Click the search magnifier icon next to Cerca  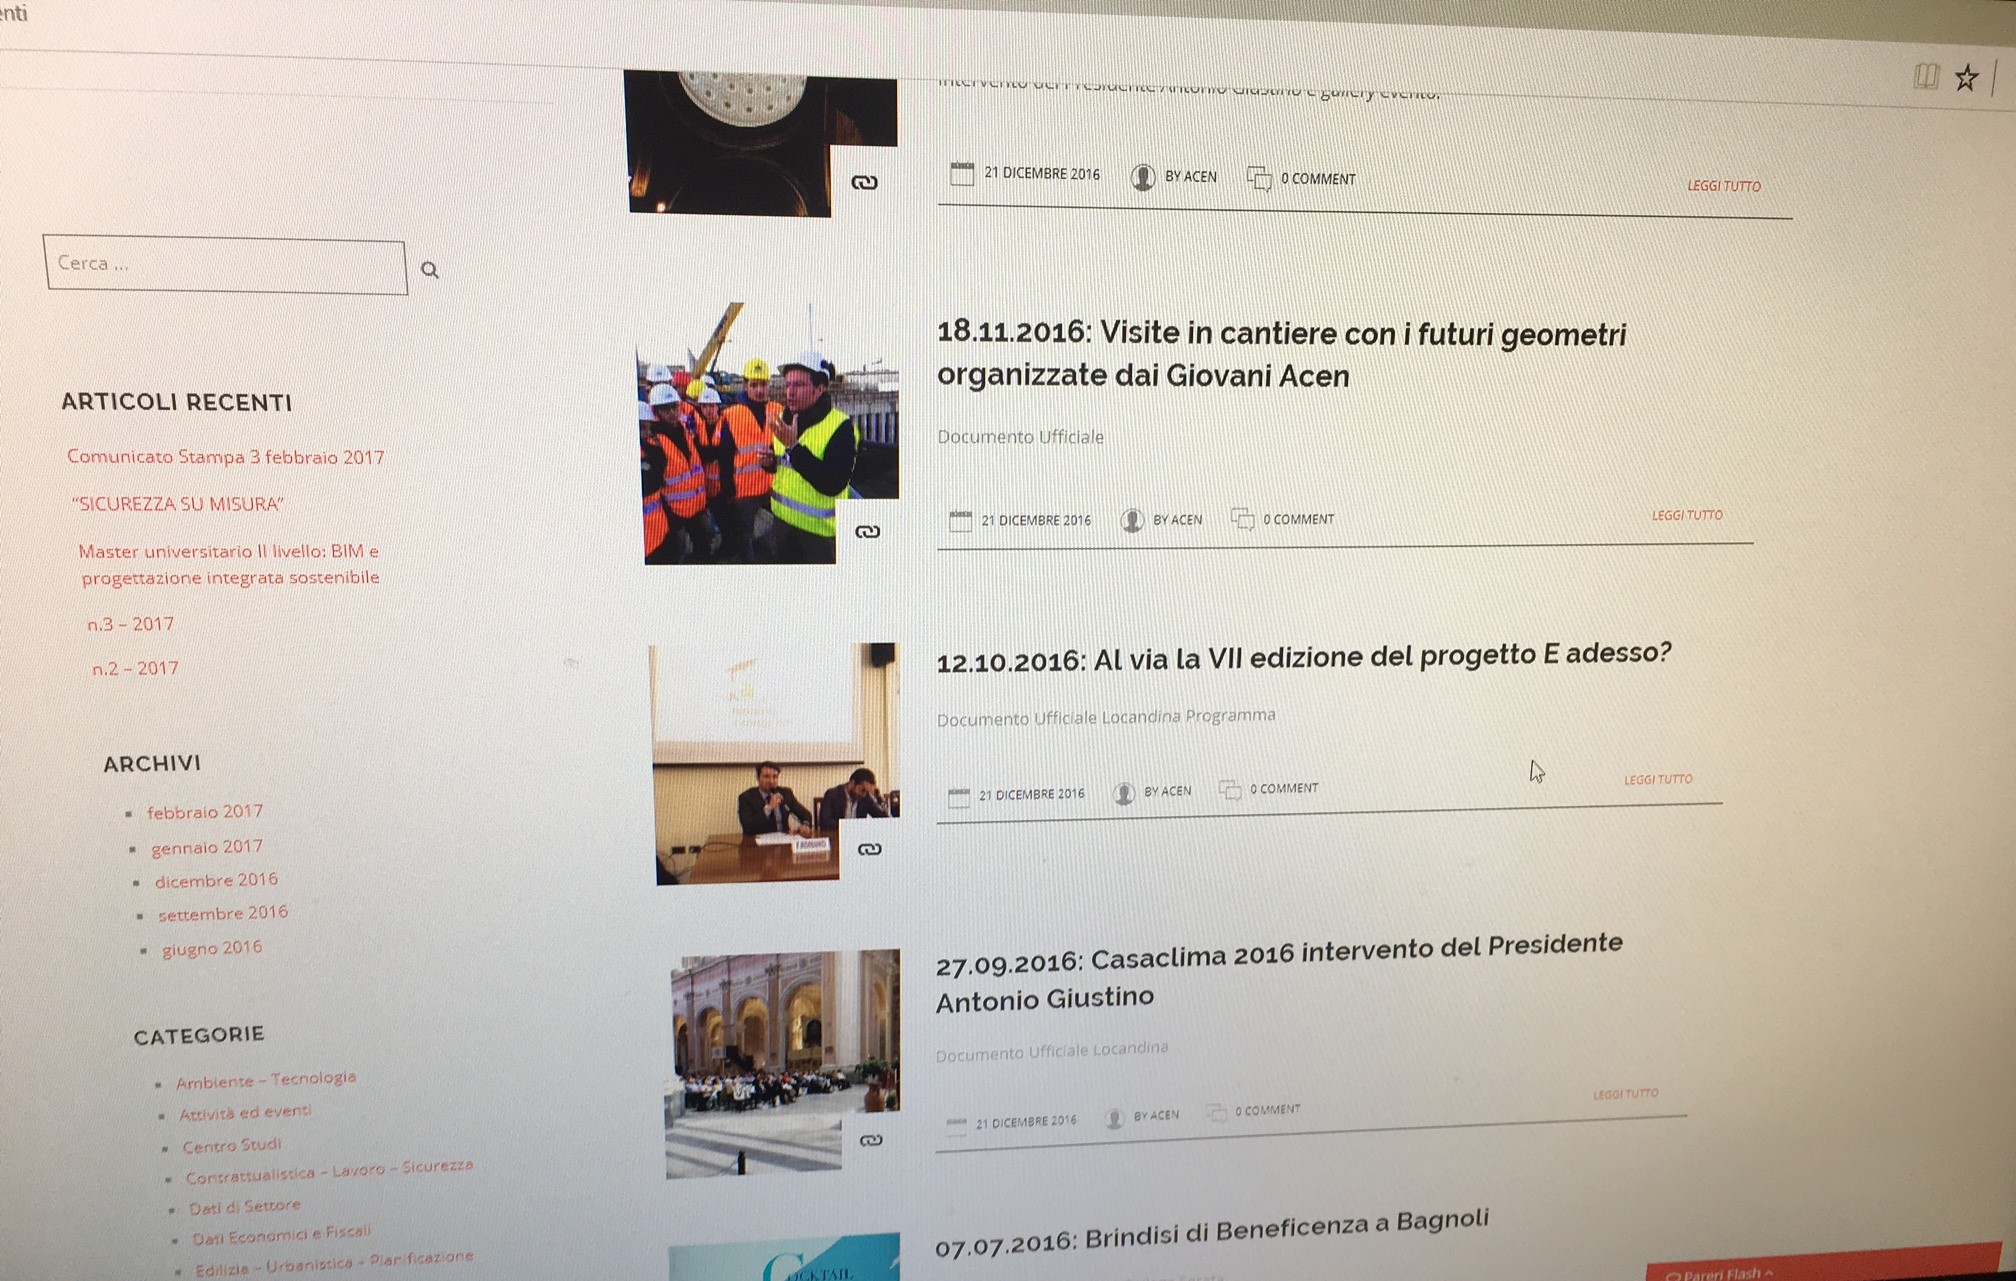pos(430,270)
